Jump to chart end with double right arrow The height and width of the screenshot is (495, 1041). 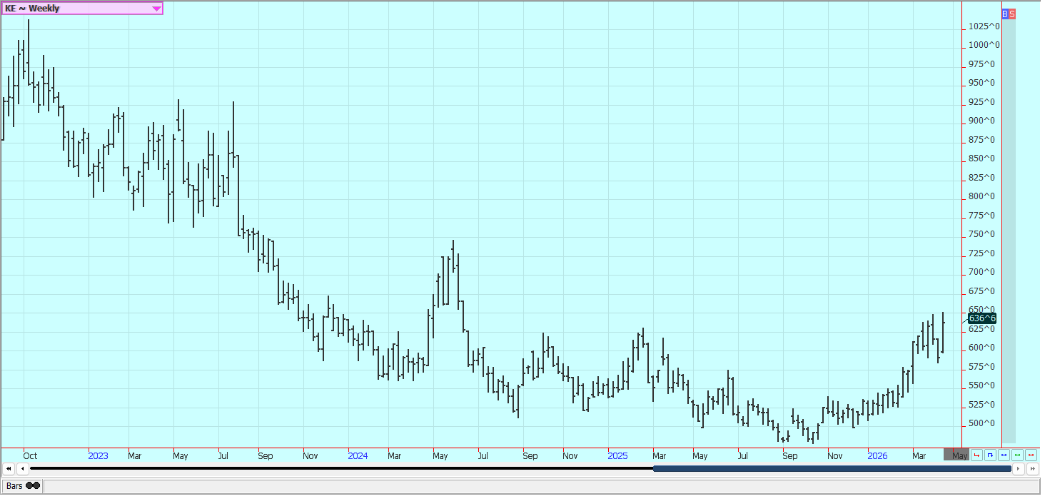pyautogui.click(x=1031, y=468)
